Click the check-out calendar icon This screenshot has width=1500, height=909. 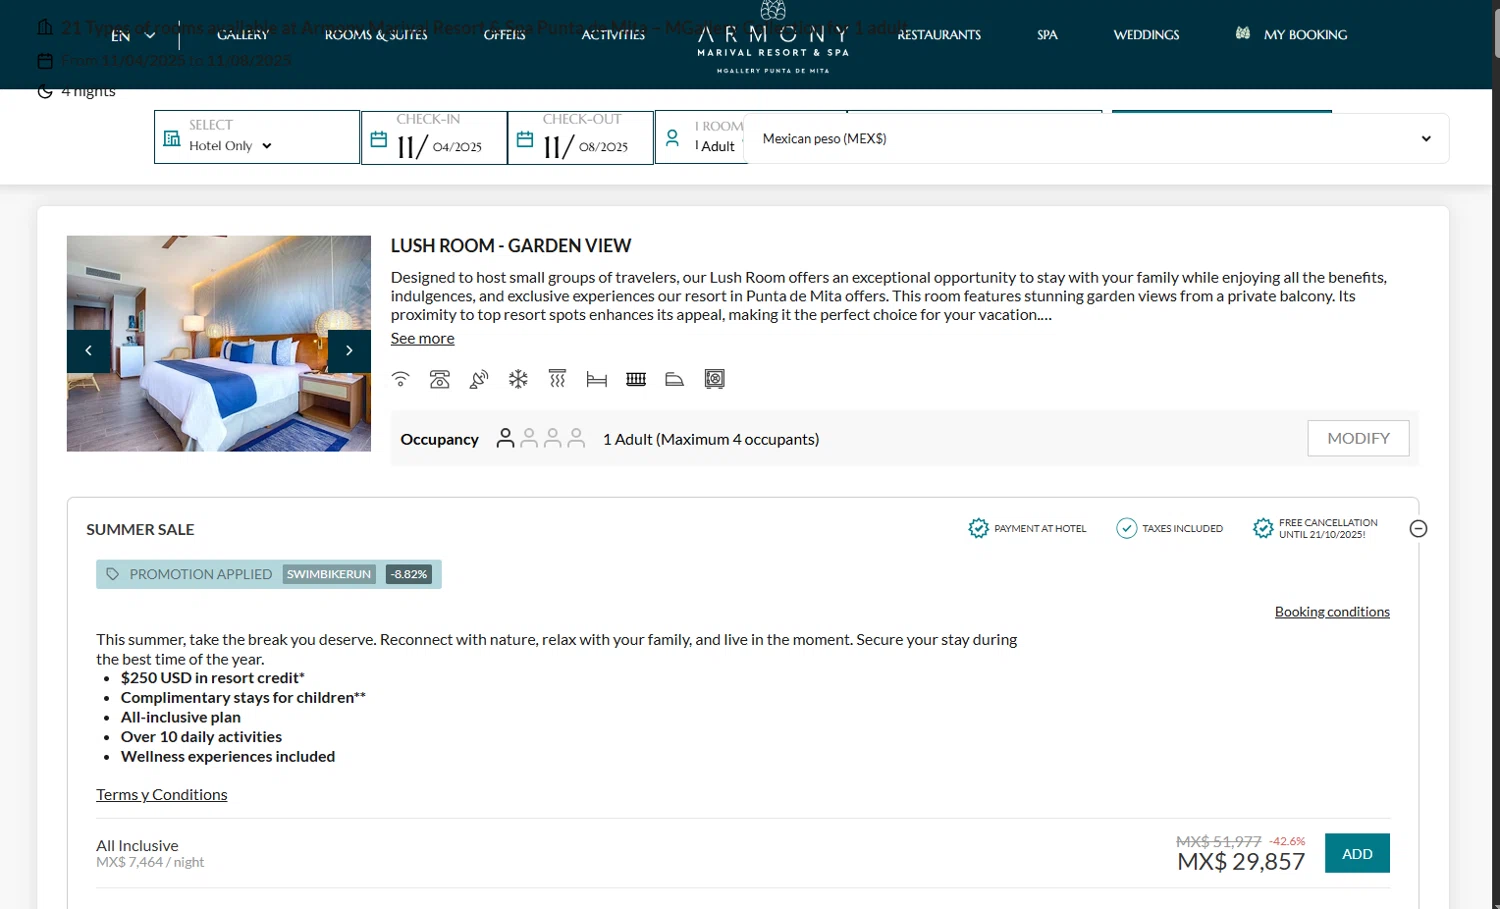pyautogui.click(x=525, y=140)
